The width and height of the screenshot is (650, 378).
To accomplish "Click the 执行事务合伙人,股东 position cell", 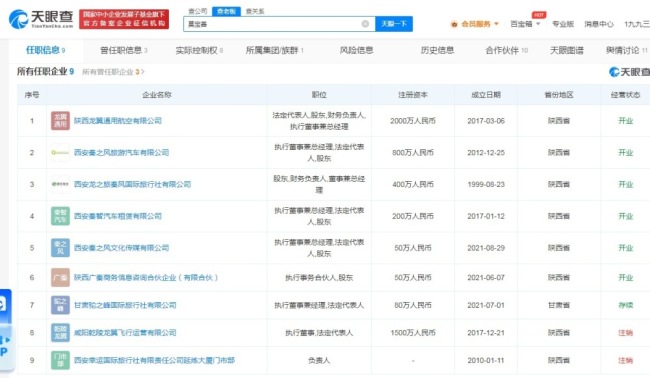I will (319, 277).
